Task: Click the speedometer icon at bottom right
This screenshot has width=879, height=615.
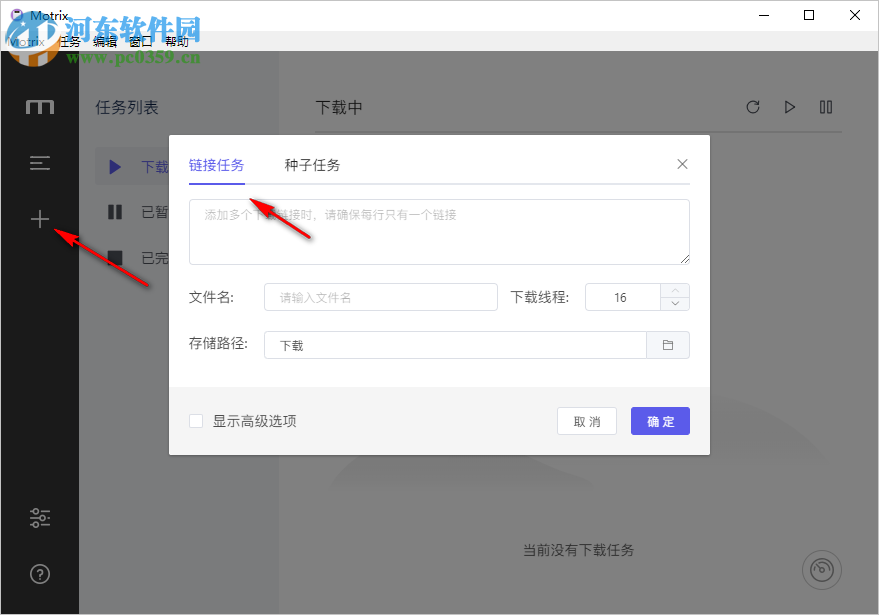Action: tap(822, 570)
